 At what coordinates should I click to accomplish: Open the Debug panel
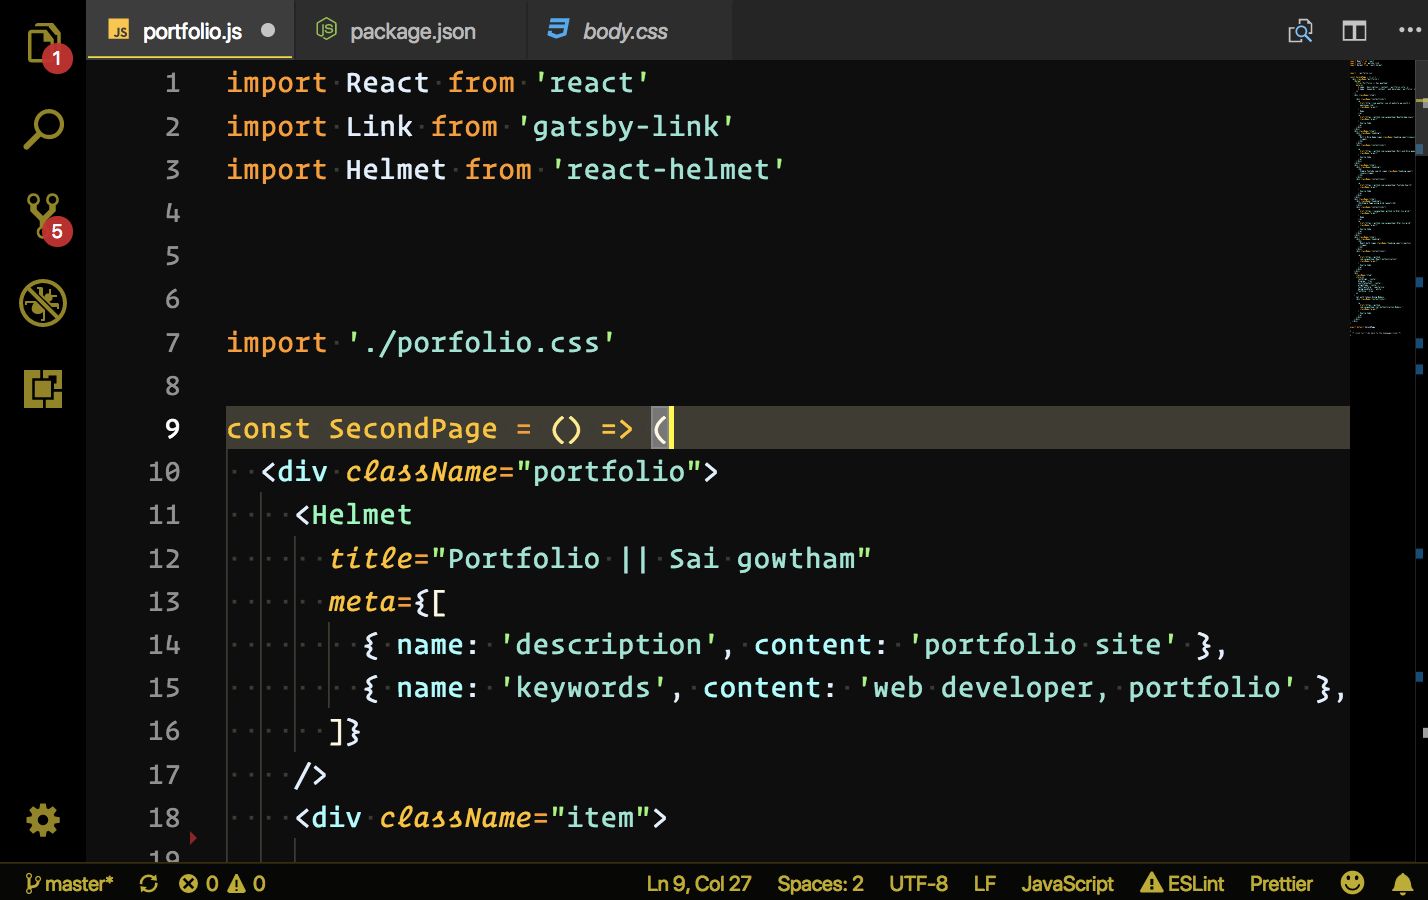coord(43,302)
